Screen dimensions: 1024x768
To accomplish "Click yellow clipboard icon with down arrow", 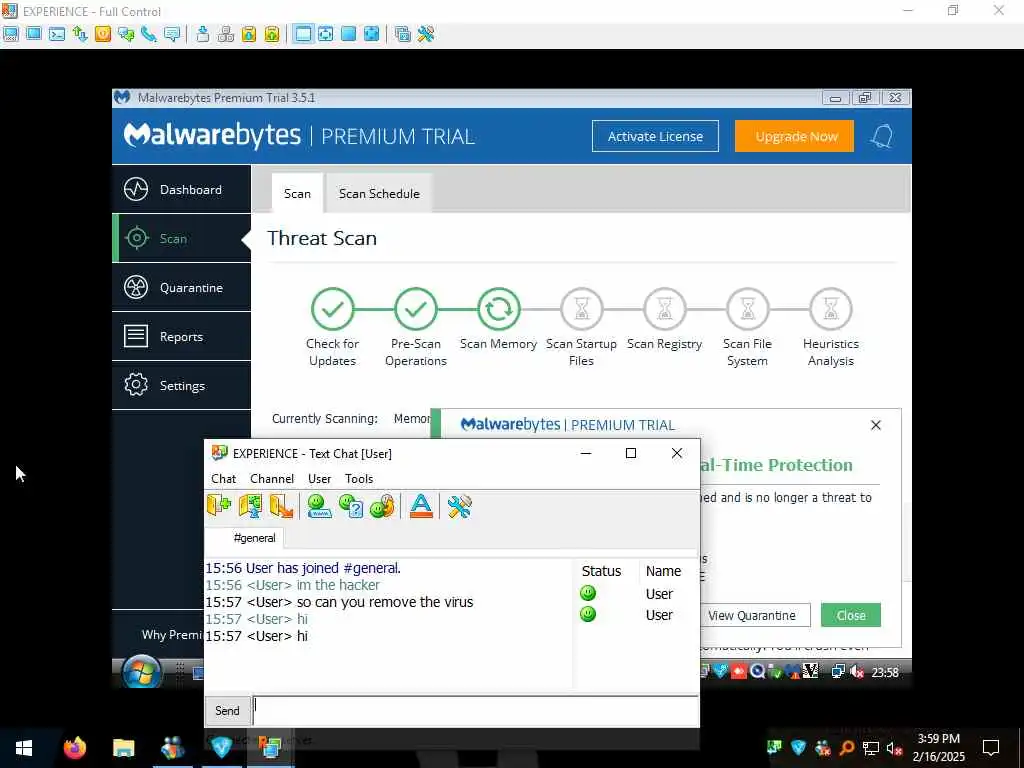I will [249, 34].
